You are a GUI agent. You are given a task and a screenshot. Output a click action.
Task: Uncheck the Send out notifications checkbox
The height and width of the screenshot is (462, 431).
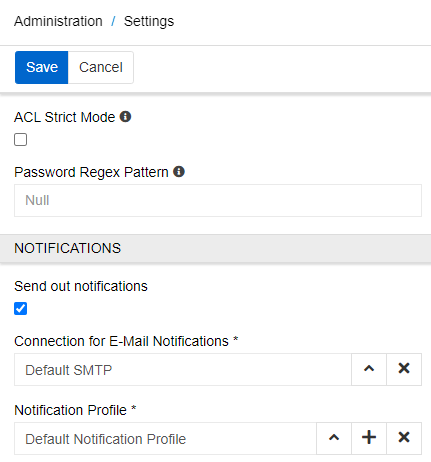tap(20, 309)
